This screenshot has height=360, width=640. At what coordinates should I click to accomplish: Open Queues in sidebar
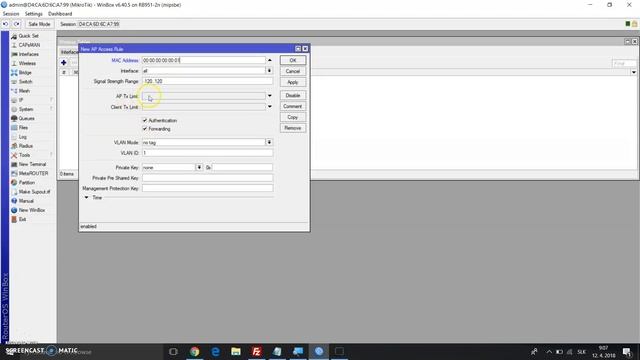(x=26, y=118)
